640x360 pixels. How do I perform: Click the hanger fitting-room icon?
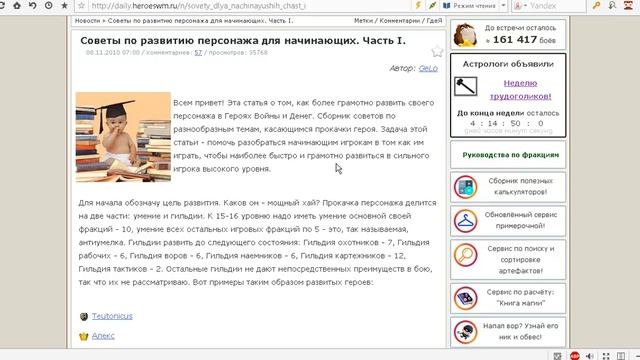click(465, 221)
